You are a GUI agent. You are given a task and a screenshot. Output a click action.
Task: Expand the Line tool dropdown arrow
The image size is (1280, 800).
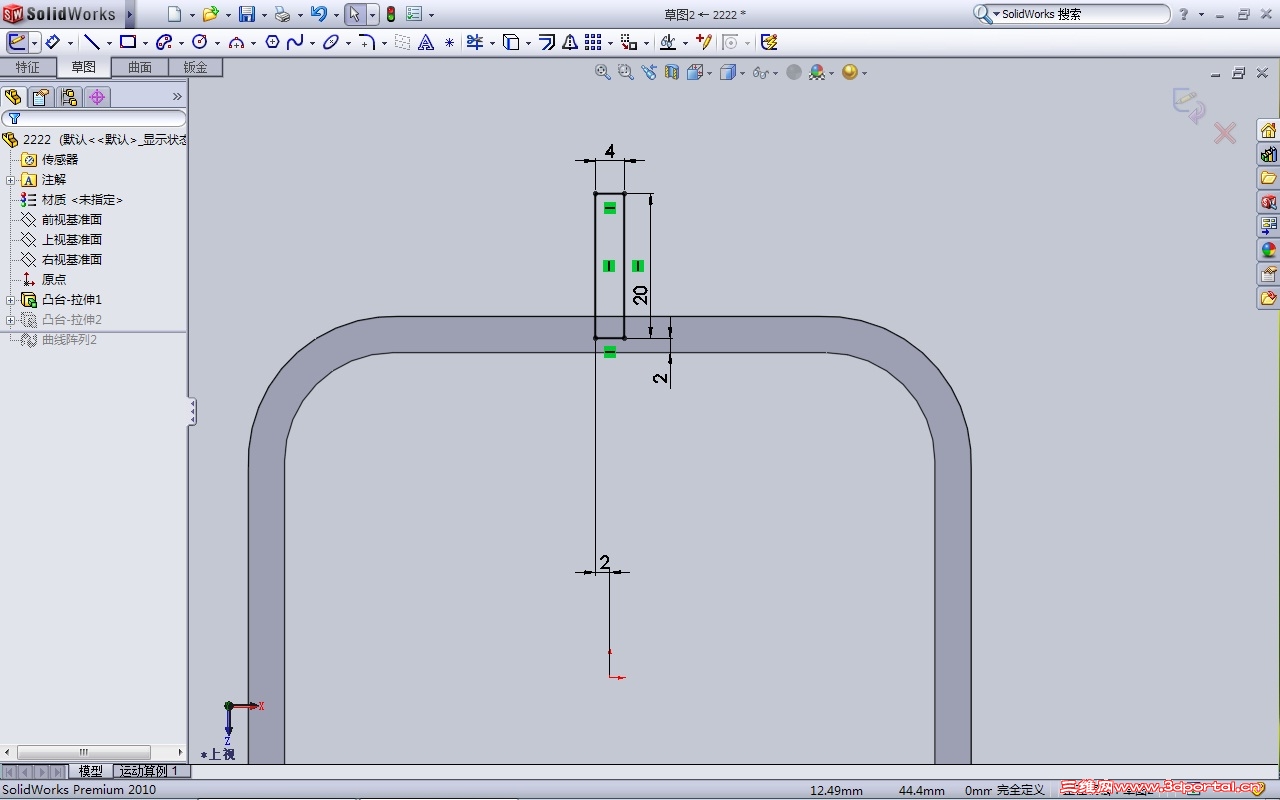tap(108, 43)
